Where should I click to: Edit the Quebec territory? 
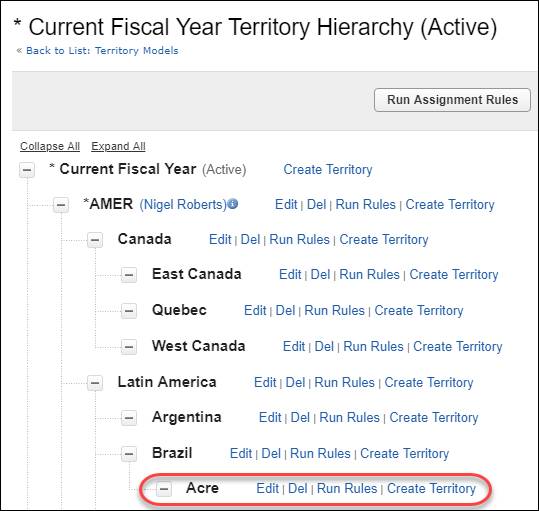[x=255, y=310]
